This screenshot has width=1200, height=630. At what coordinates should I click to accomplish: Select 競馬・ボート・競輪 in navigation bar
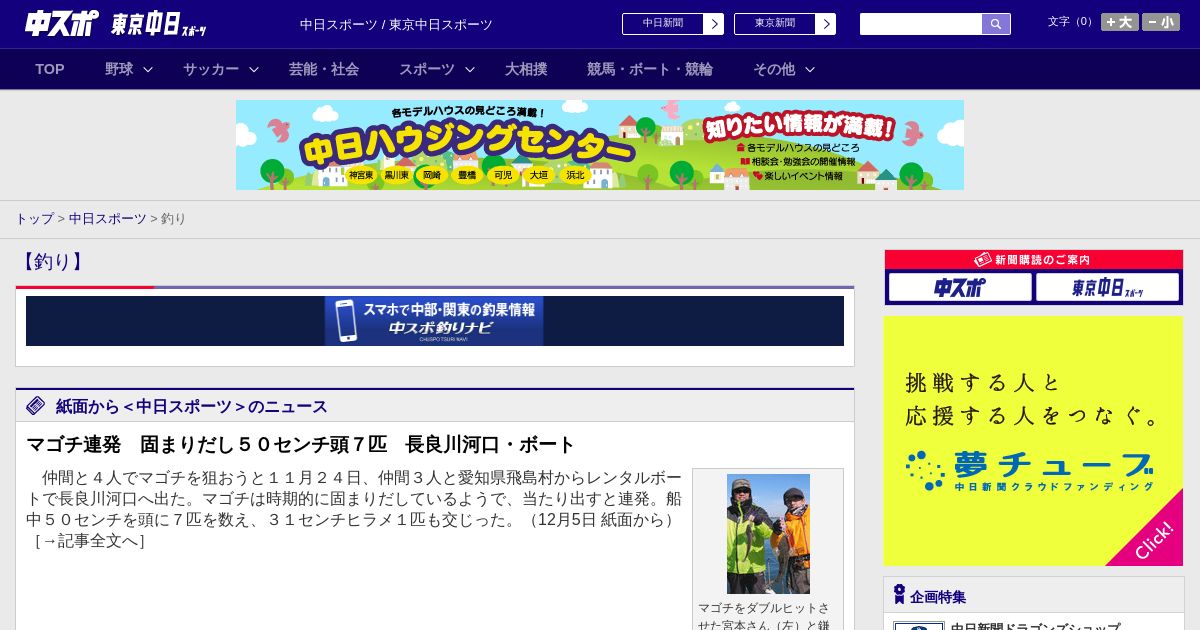tap(650, 69)
